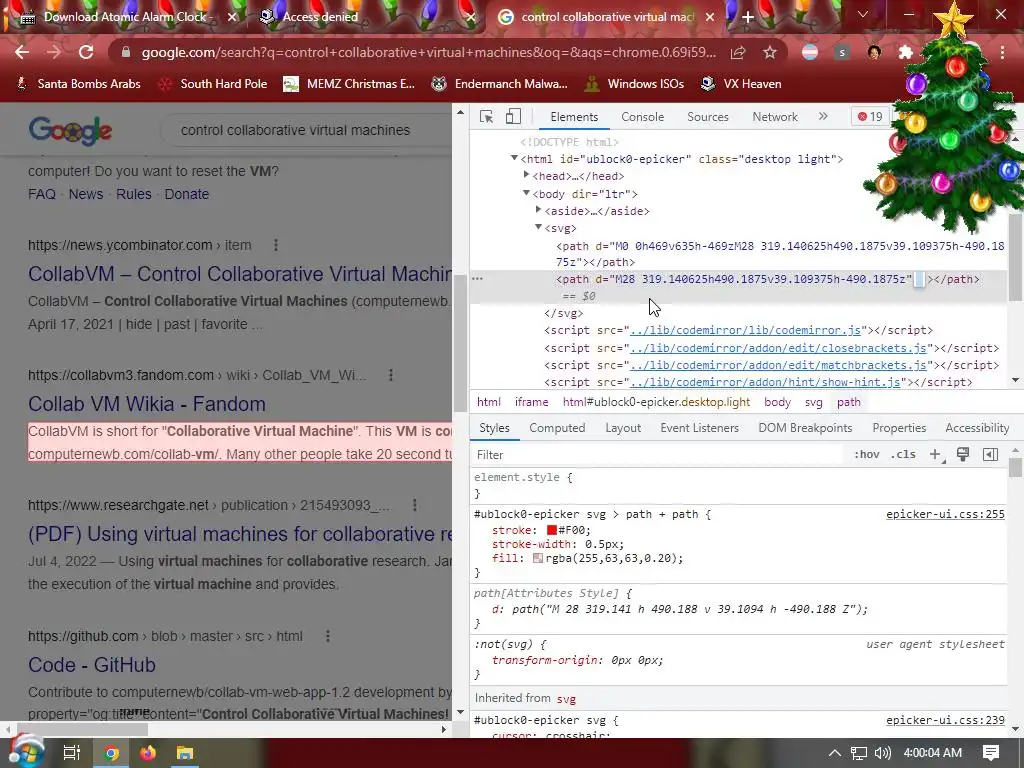This screenshot has height=768, width=1024.
Task: Toggle the .cls element classes panel
Action: [903, 455]
